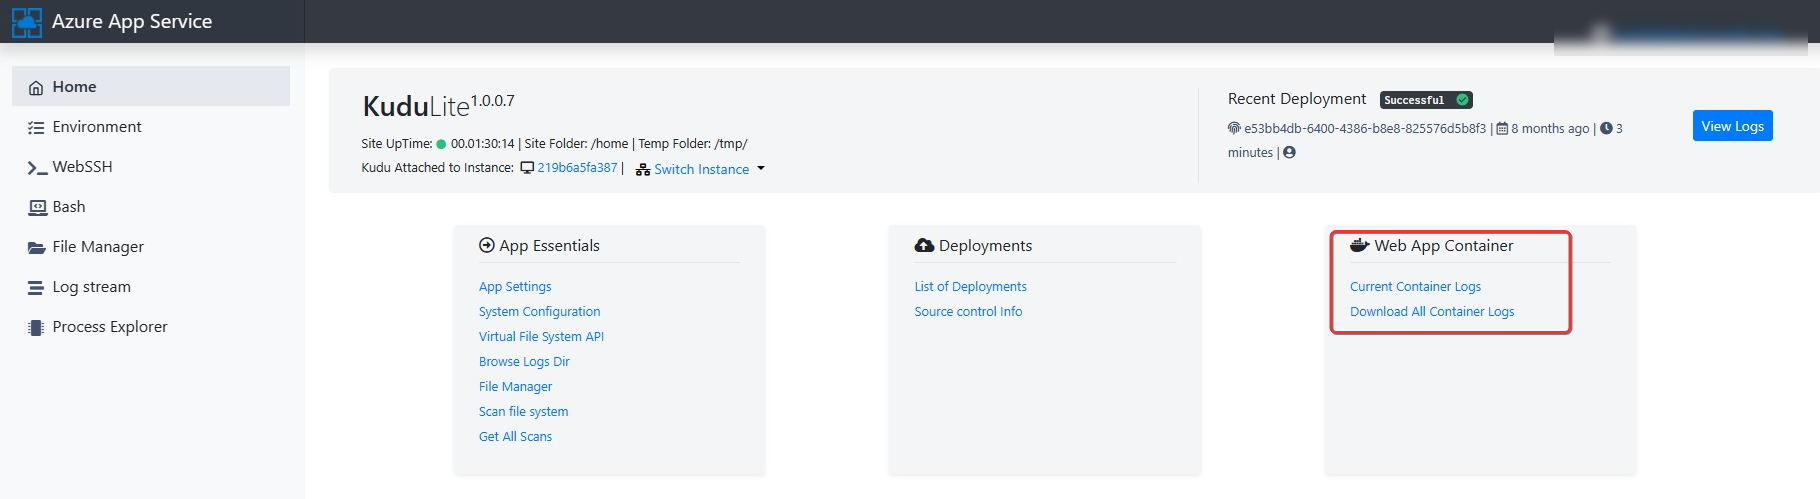Click the Bash console icon

tap(37, 207)
